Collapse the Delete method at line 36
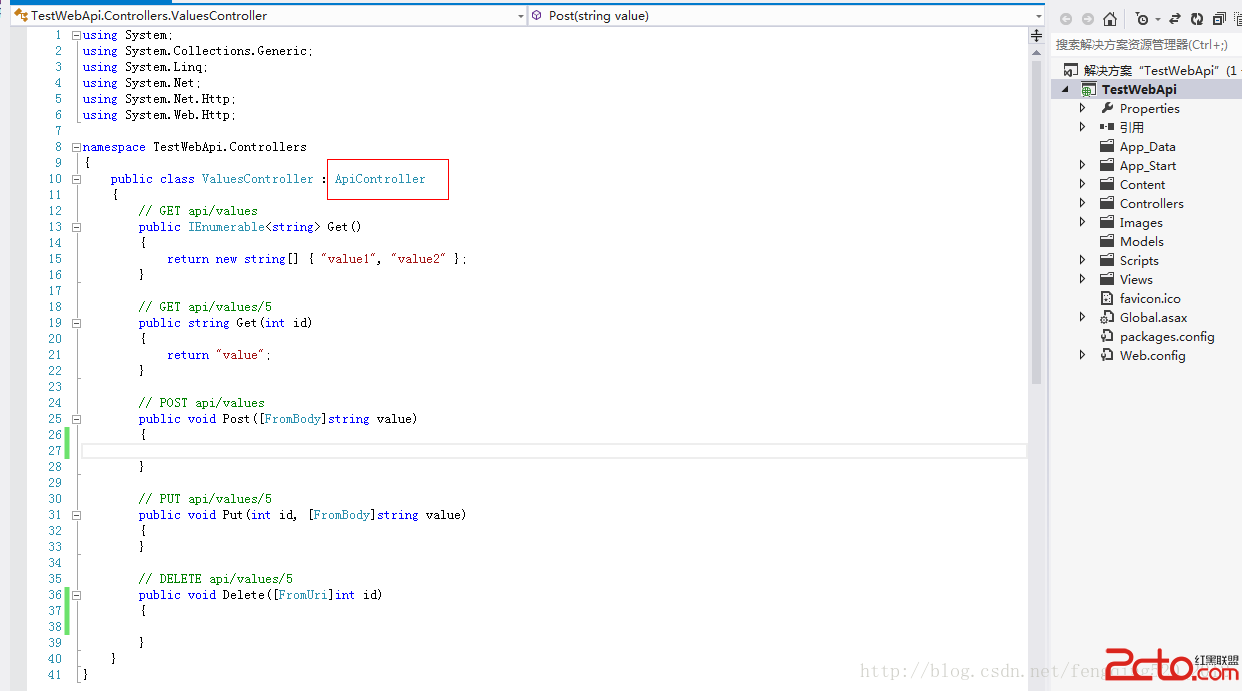The height and width of the screenshot is (691, 1242). click(x=76, y=595)
